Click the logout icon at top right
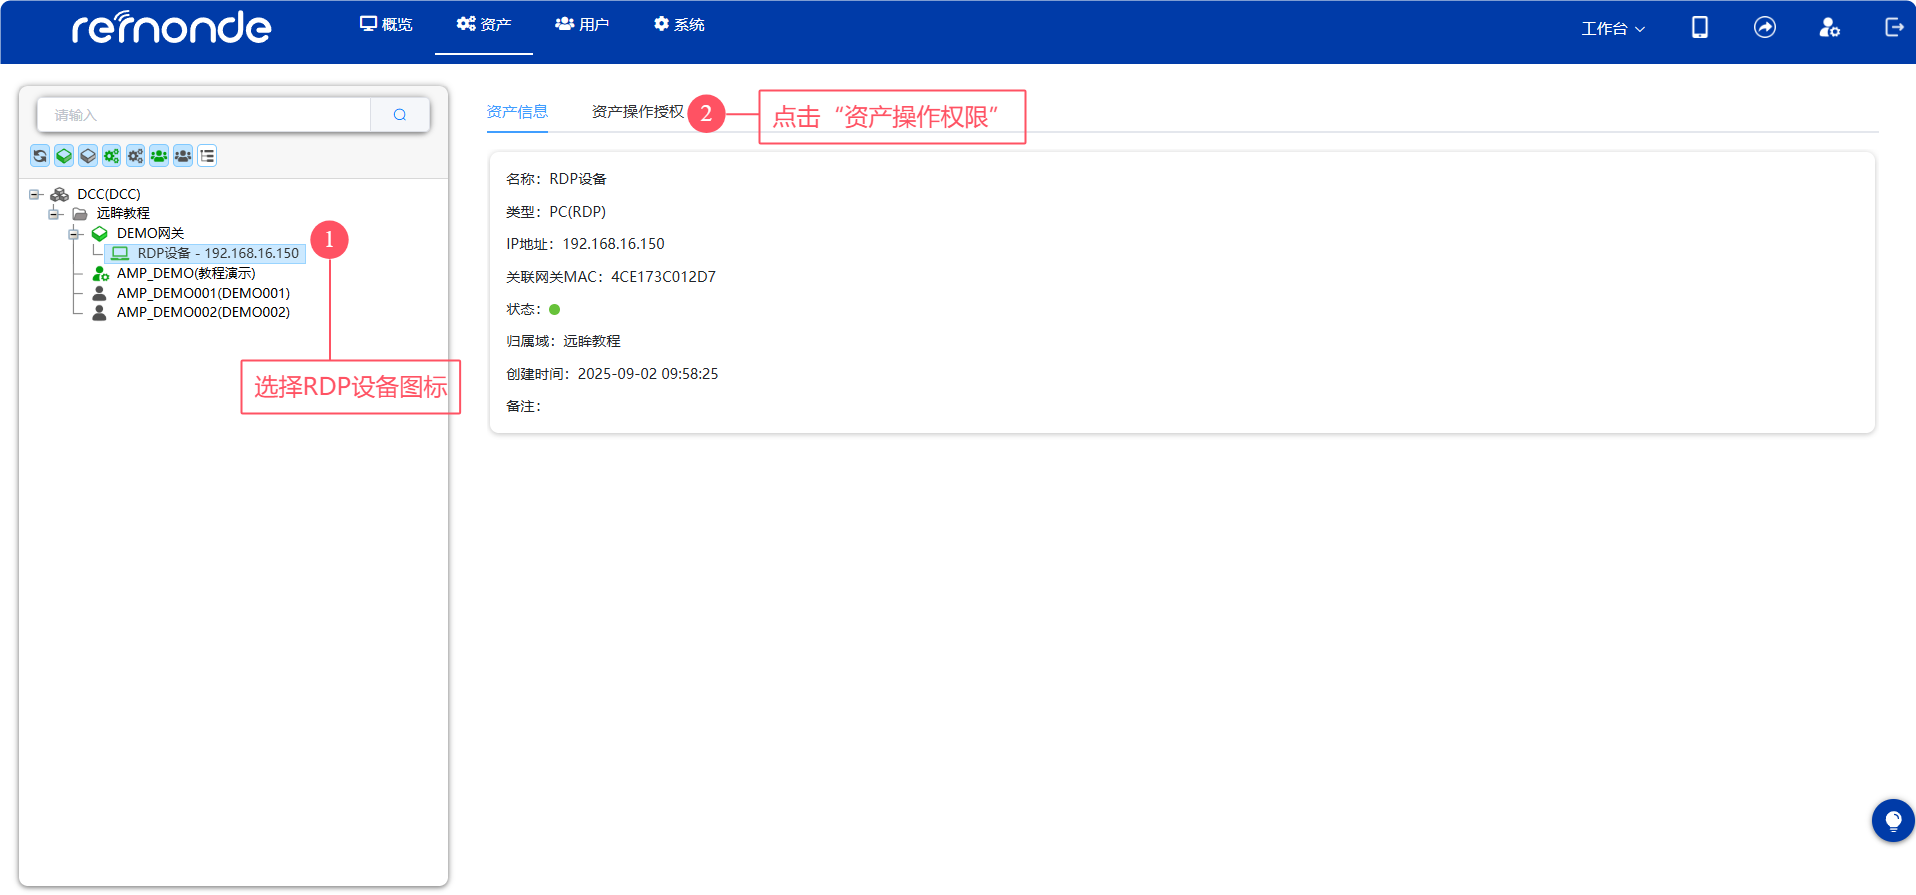This screenshot has width=1916, height=895. [x=1893, y=27]
